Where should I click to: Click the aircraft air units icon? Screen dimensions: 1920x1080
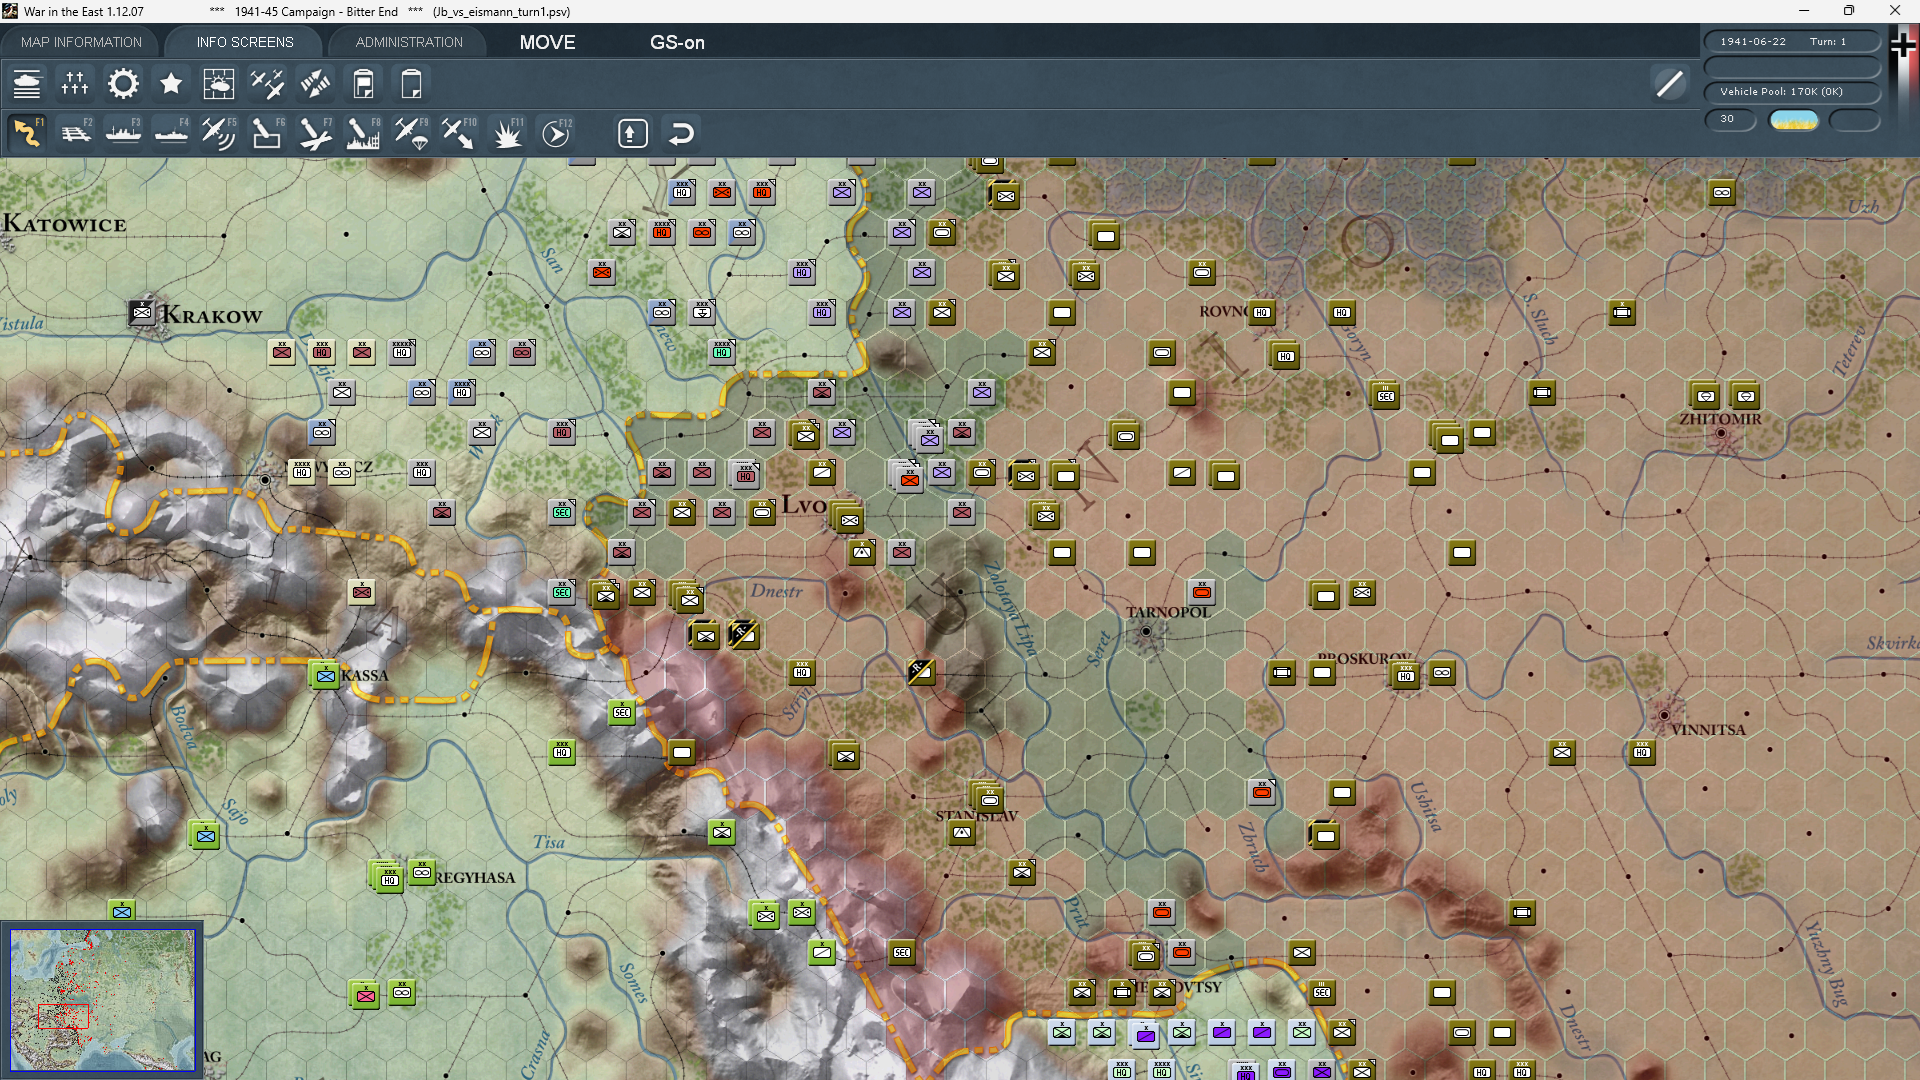point(267,84)
